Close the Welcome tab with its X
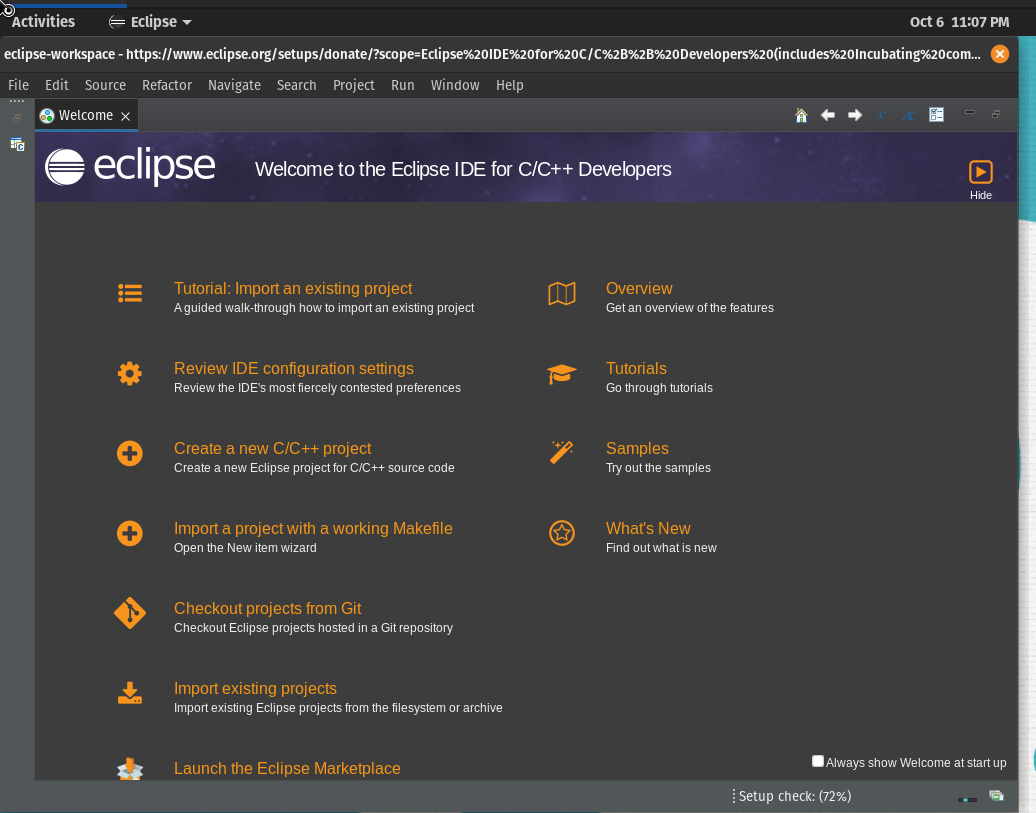1036x813 pixels. coord(126,116)
